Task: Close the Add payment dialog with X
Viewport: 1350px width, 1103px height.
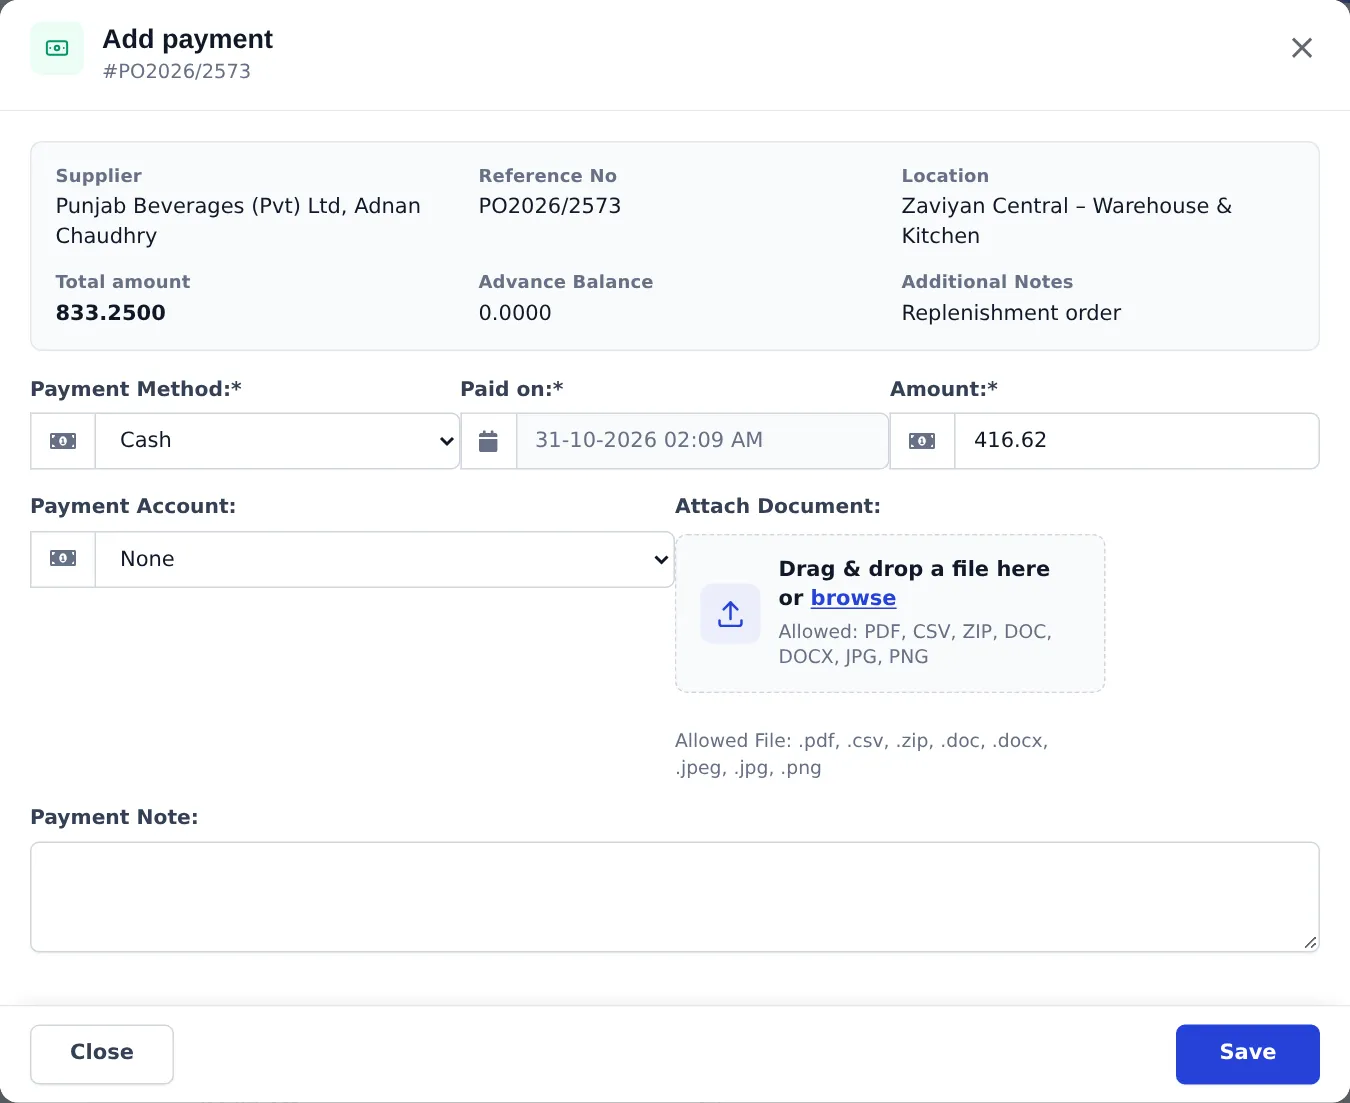Action: coord(1301,48)
